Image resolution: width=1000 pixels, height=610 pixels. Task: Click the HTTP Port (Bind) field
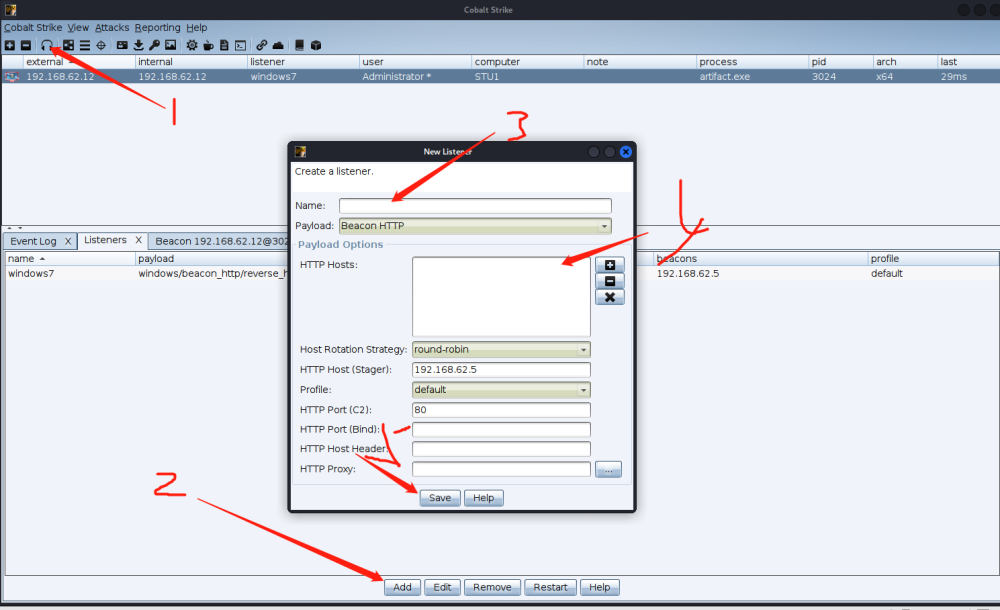(x=501, y=429)
